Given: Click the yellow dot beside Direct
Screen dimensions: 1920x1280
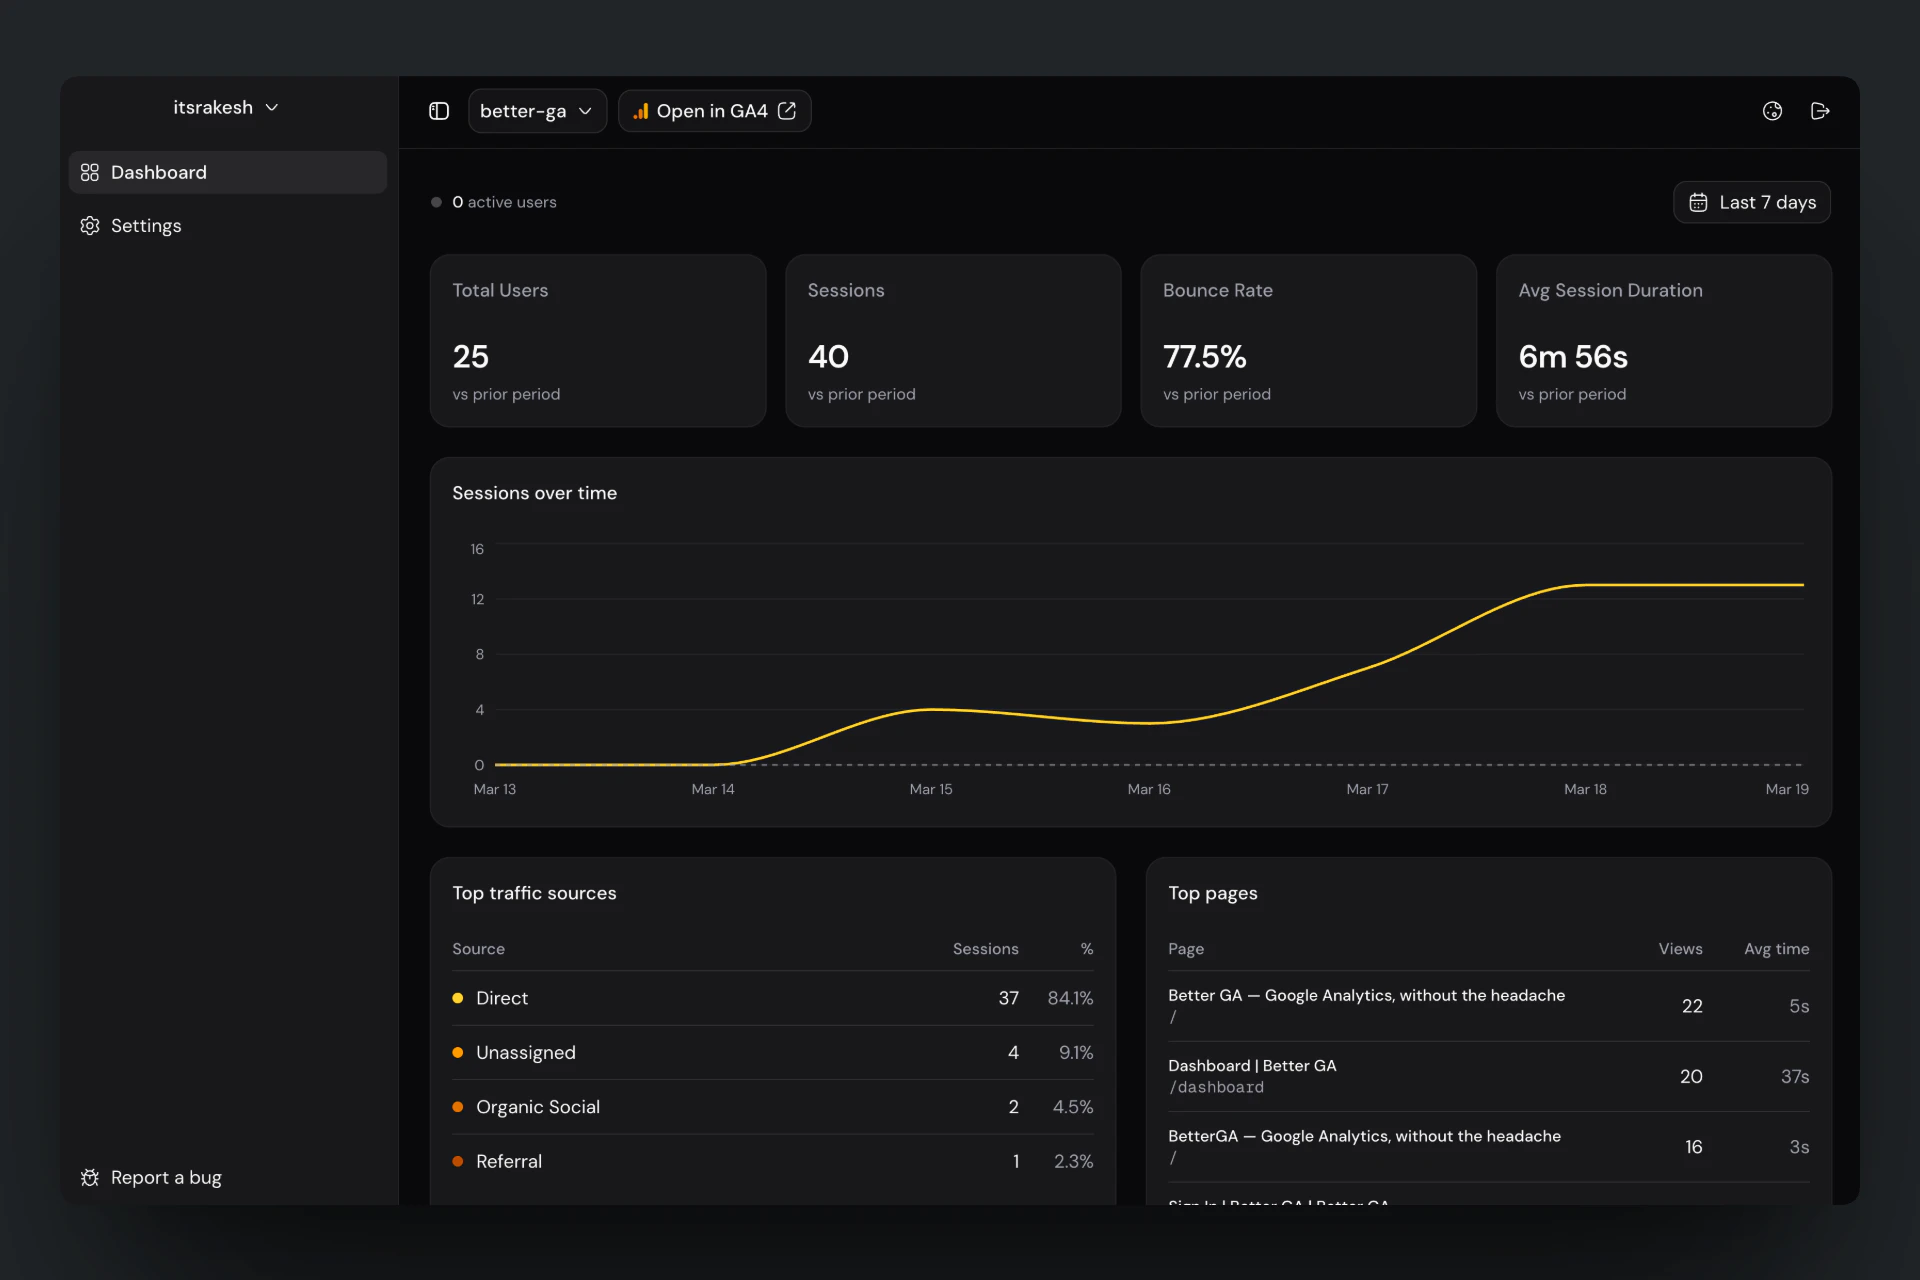Looking at the screenshot, I should tap(458, 998).
